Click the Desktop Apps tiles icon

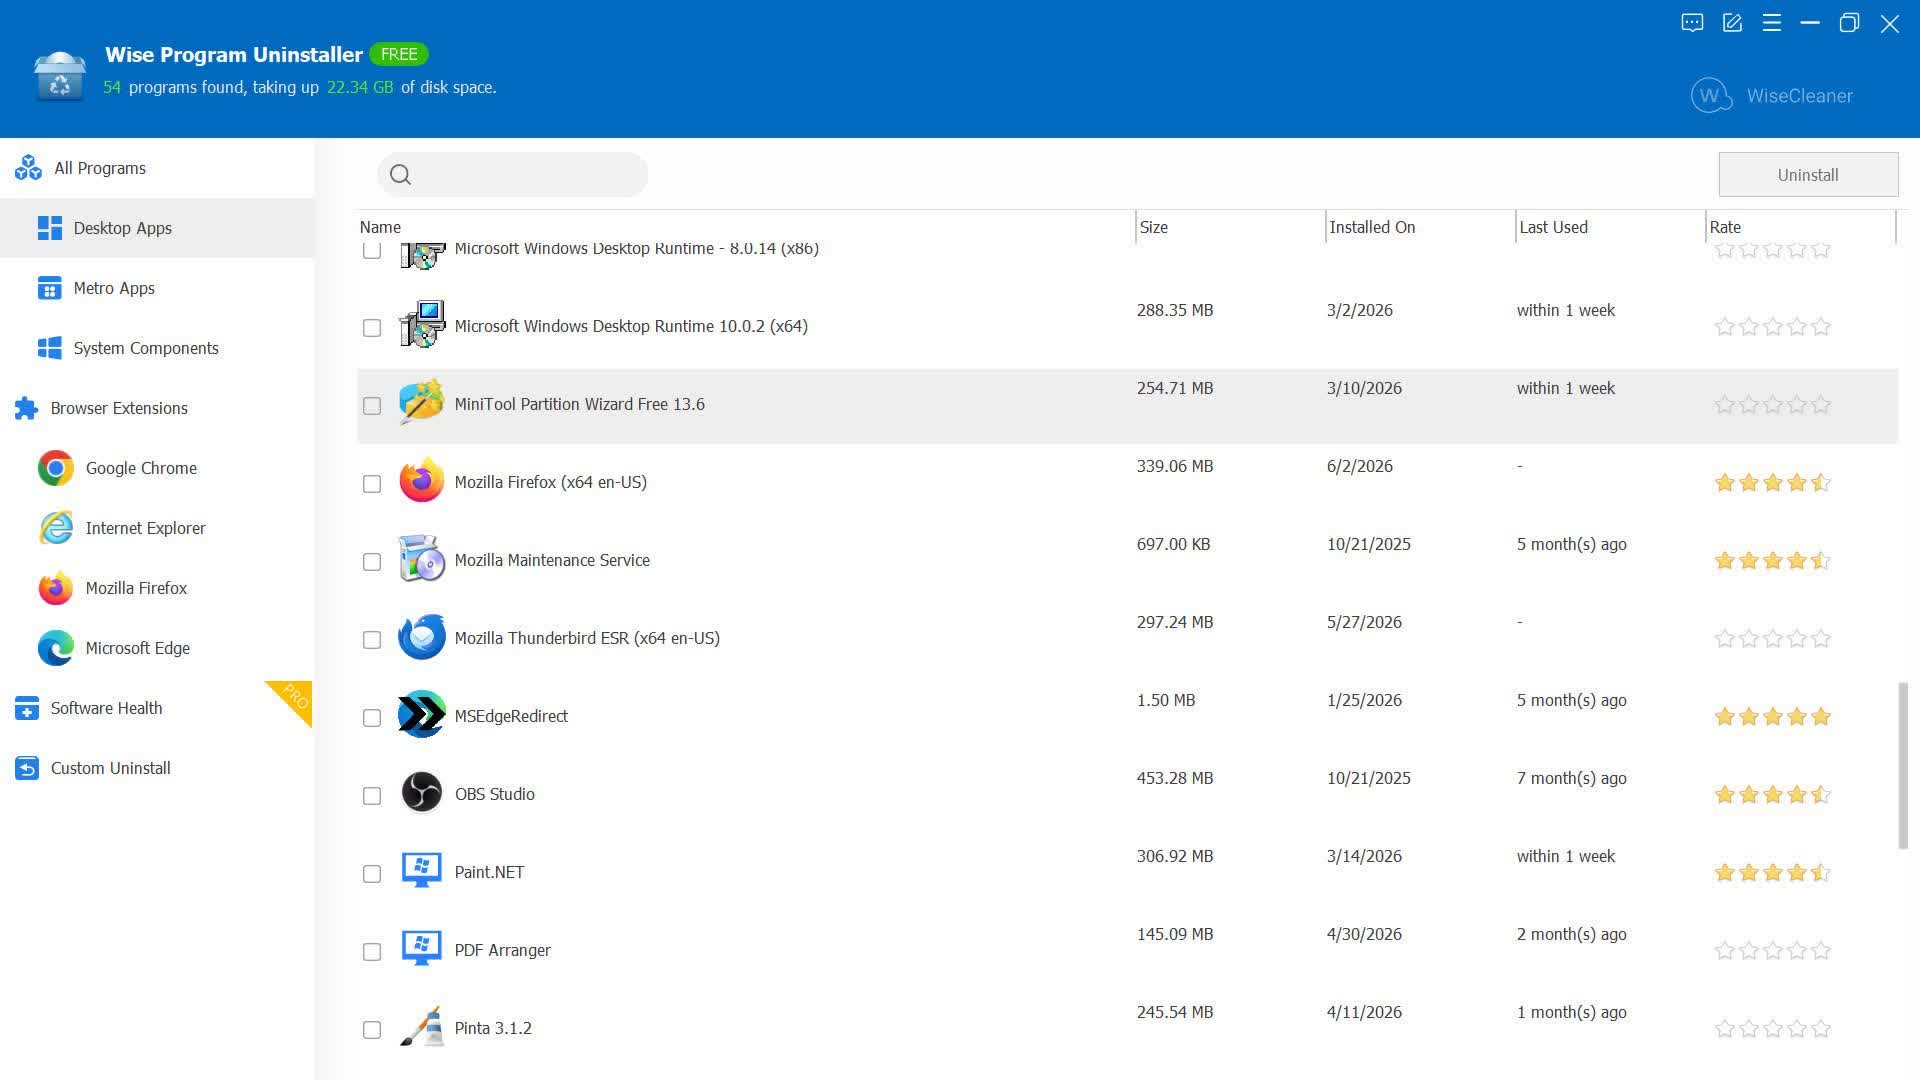50,228
